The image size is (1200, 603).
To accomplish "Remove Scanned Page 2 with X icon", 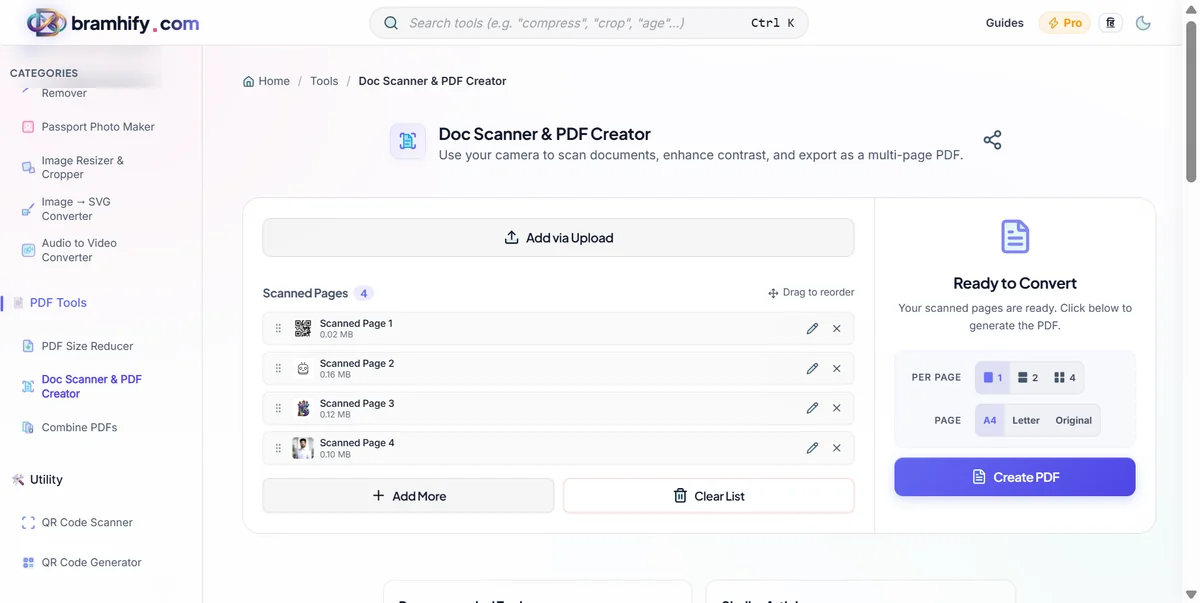I will (x=837, y=369).
